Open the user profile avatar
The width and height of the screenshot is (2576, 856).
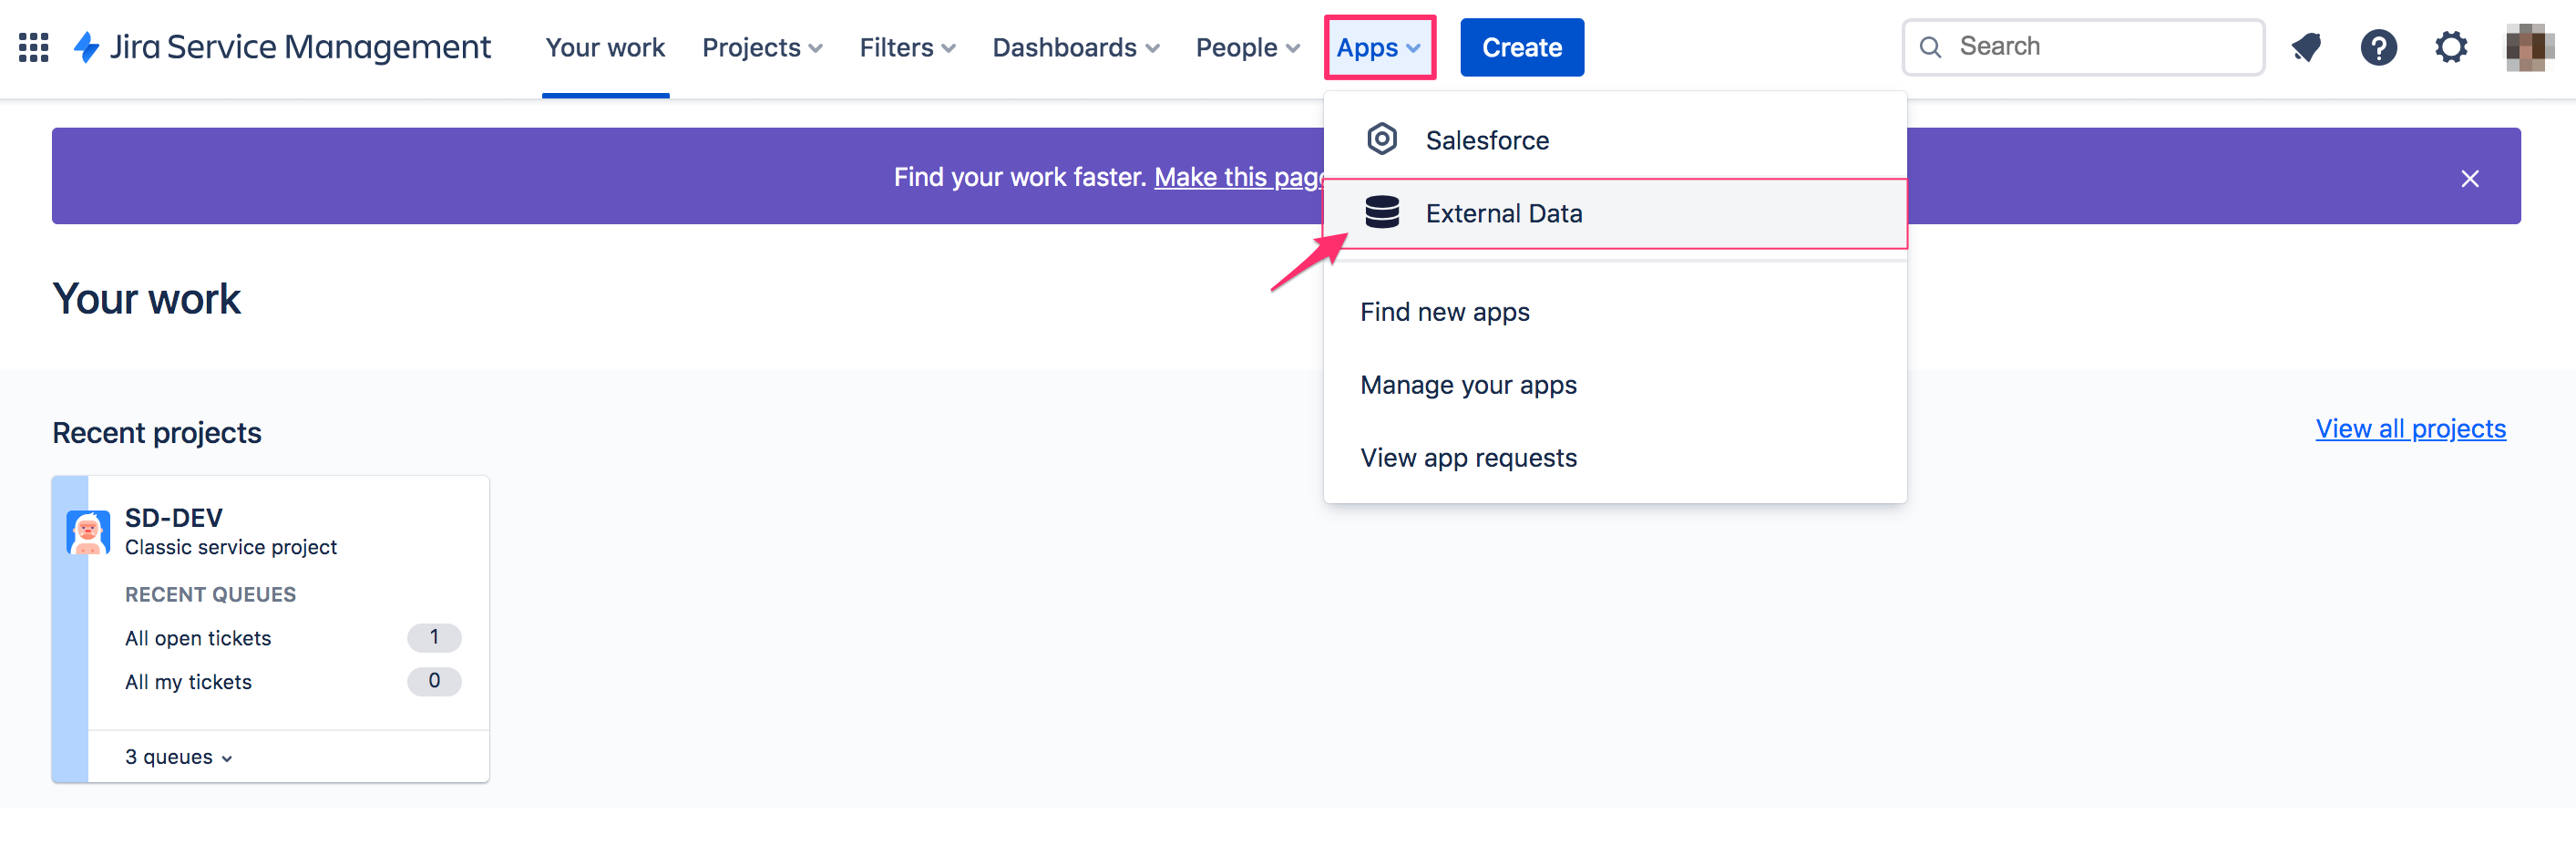point(2529,47)
